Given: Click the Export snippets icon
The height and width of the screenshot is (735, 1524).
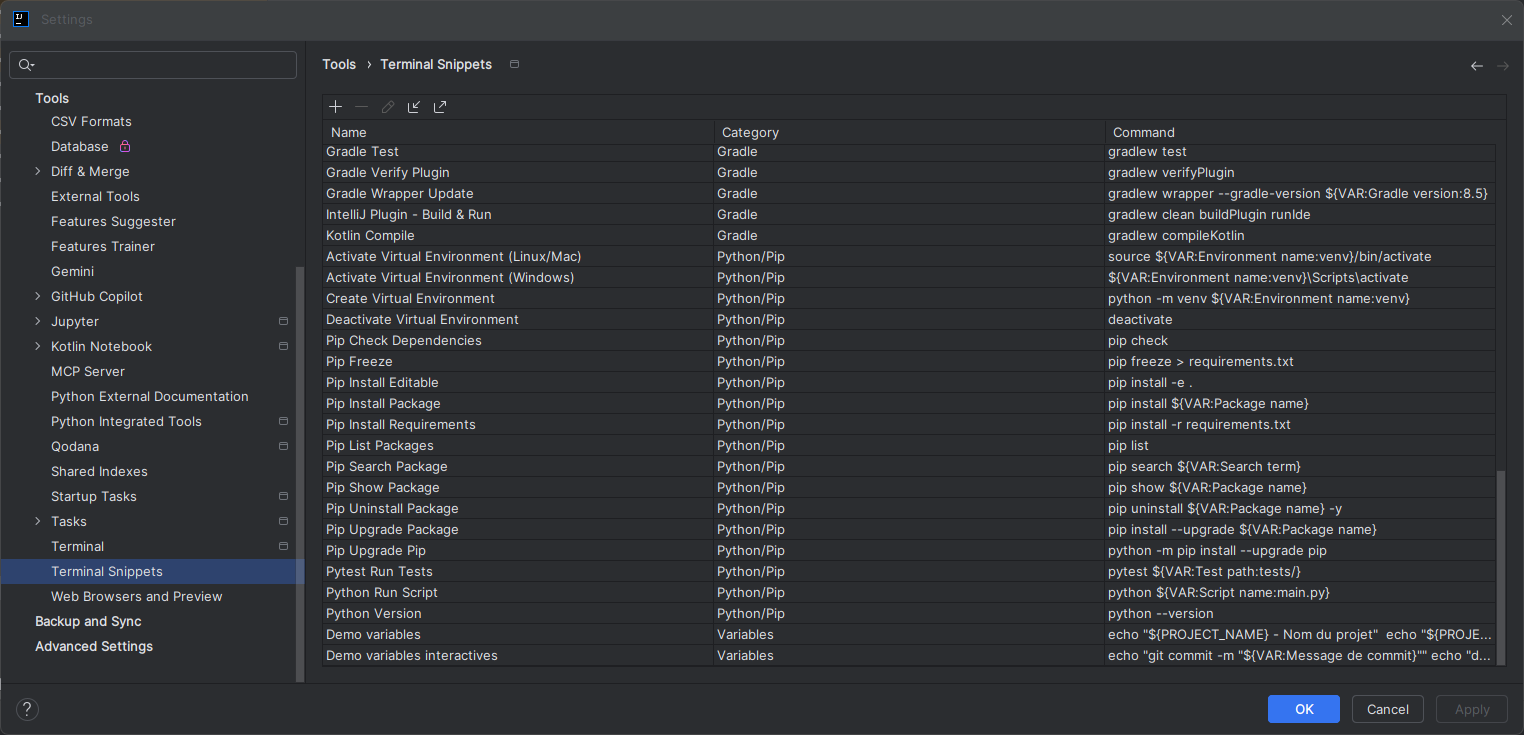Looking at the screenshot, I should click(x=440, y=107).
